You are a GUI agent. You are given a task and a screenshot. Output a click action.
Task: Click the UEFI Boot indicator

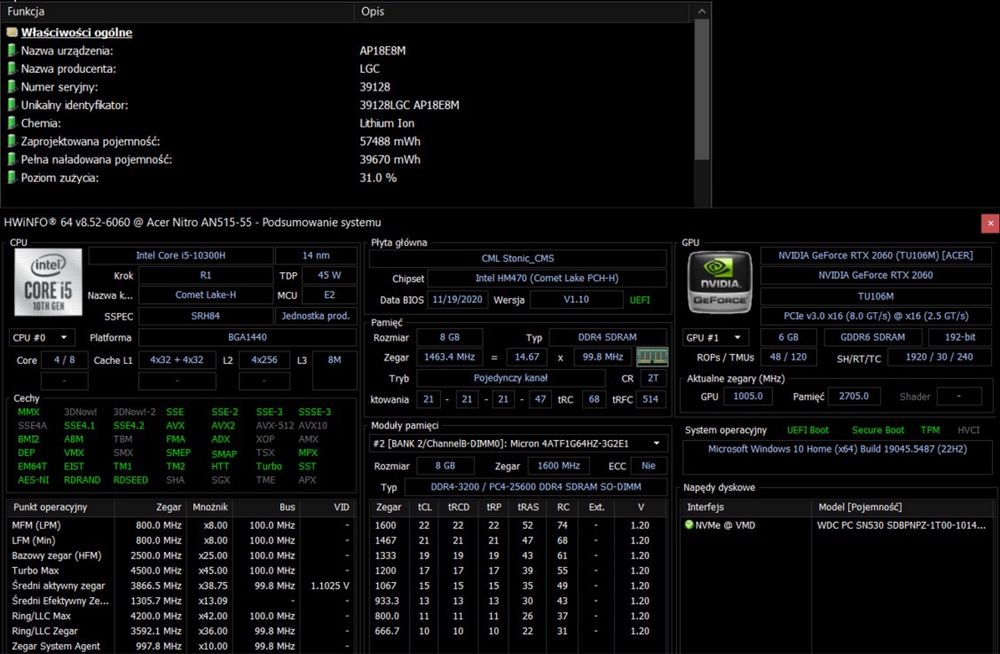[807, 430]
